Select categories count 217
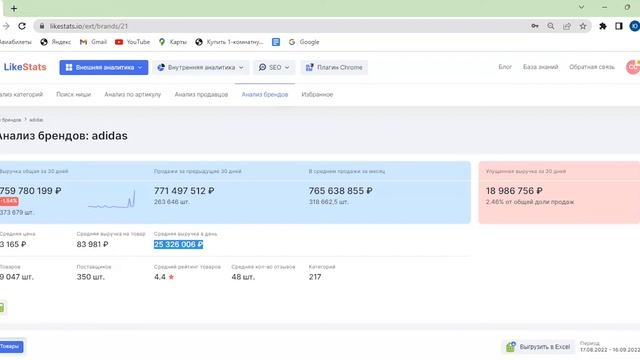Screen dimensions: 640x360 pos(315,277)
